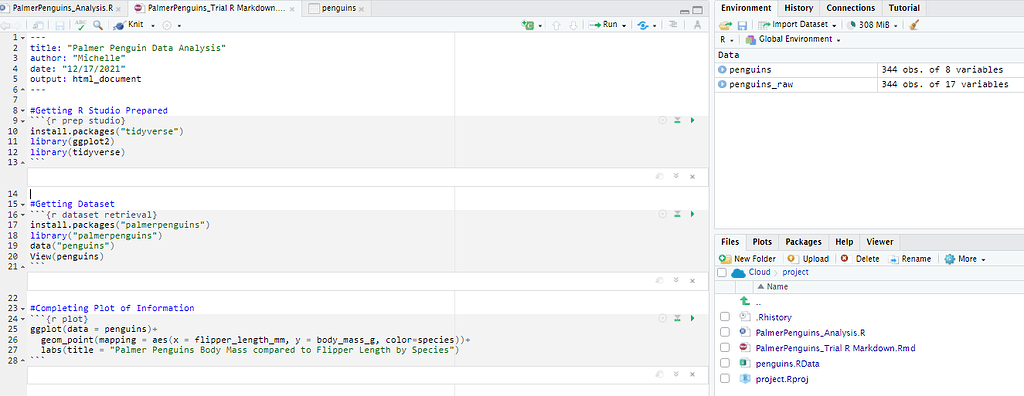Go to previous section arrow icon
This screenshot has width=1024, height=396.
click(x=556, y=25)
